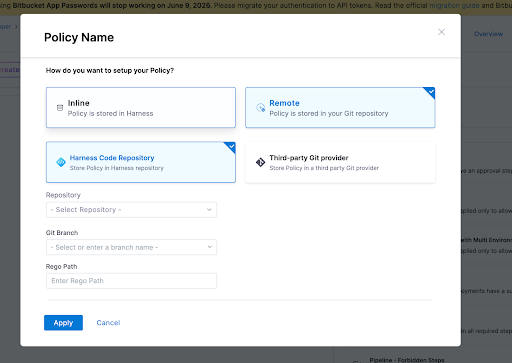The image size is (512, 363).
Task: Click the Policy Name heading text
Action: point(79,37)
